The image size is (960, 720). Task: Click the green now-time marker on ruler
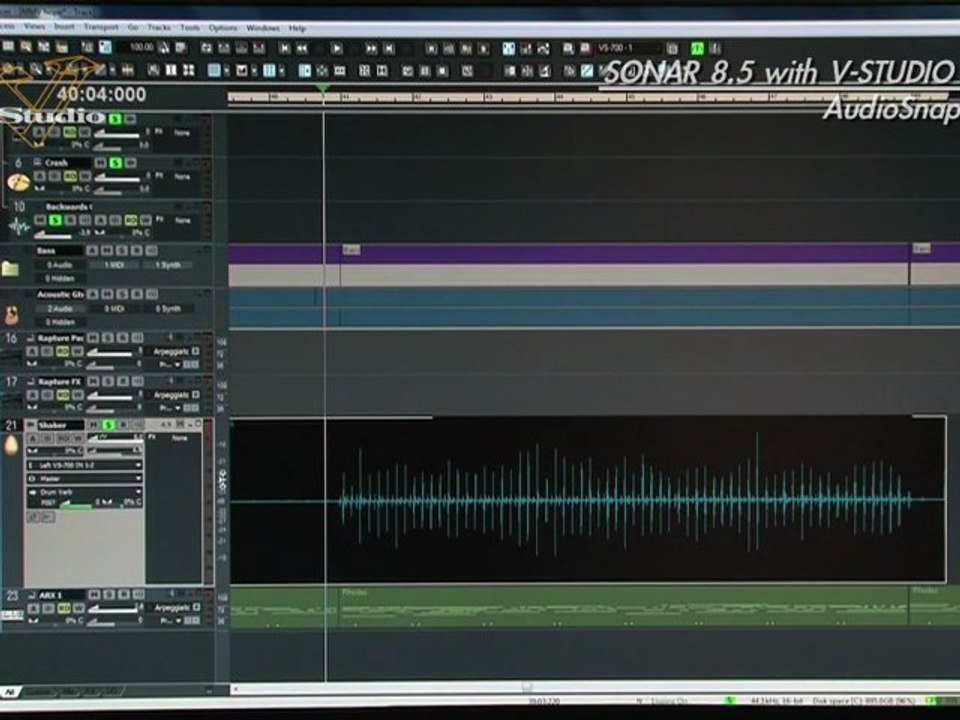pos(323,89)
